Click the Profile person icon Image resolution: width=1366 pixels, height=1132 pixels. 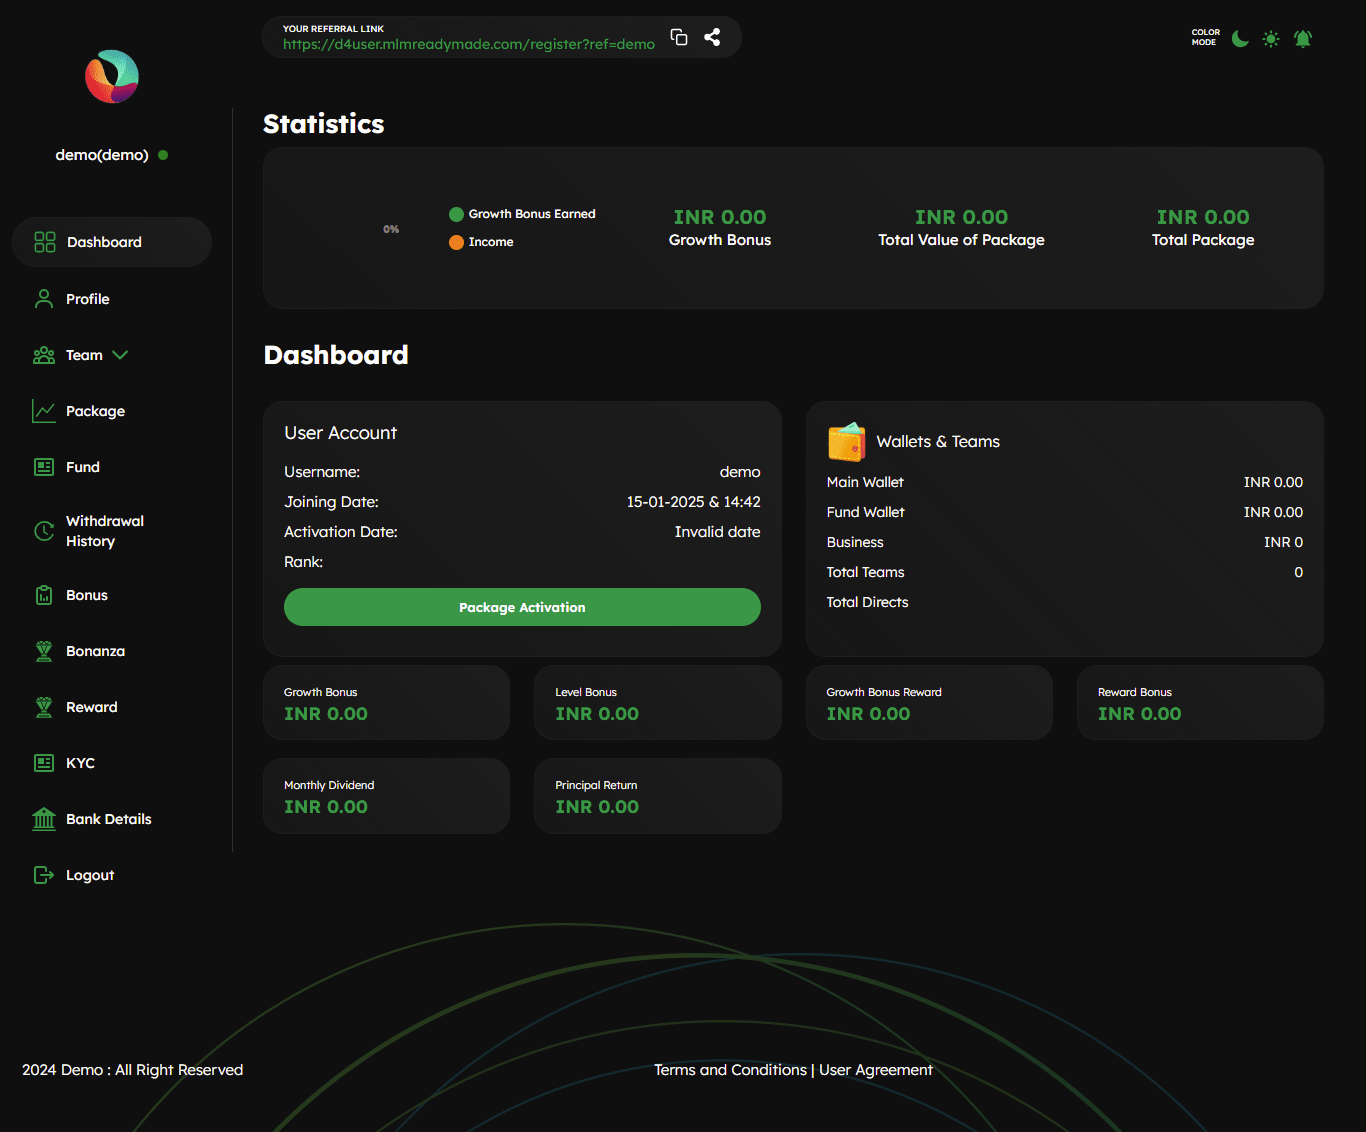click(x=44, y=299)
